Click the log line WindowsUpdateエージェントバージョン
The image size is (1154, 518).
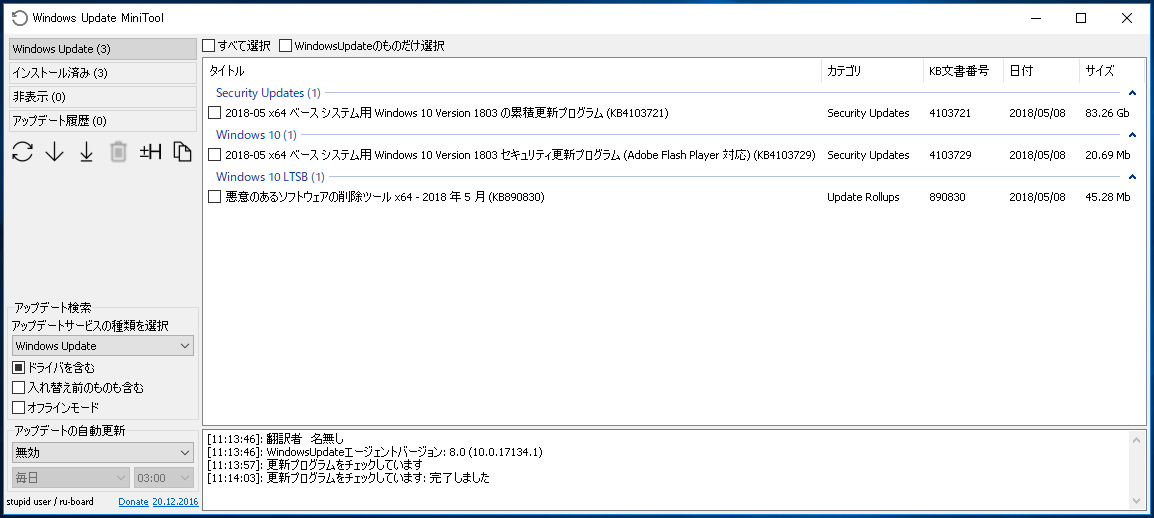click(x=375, y=452)
